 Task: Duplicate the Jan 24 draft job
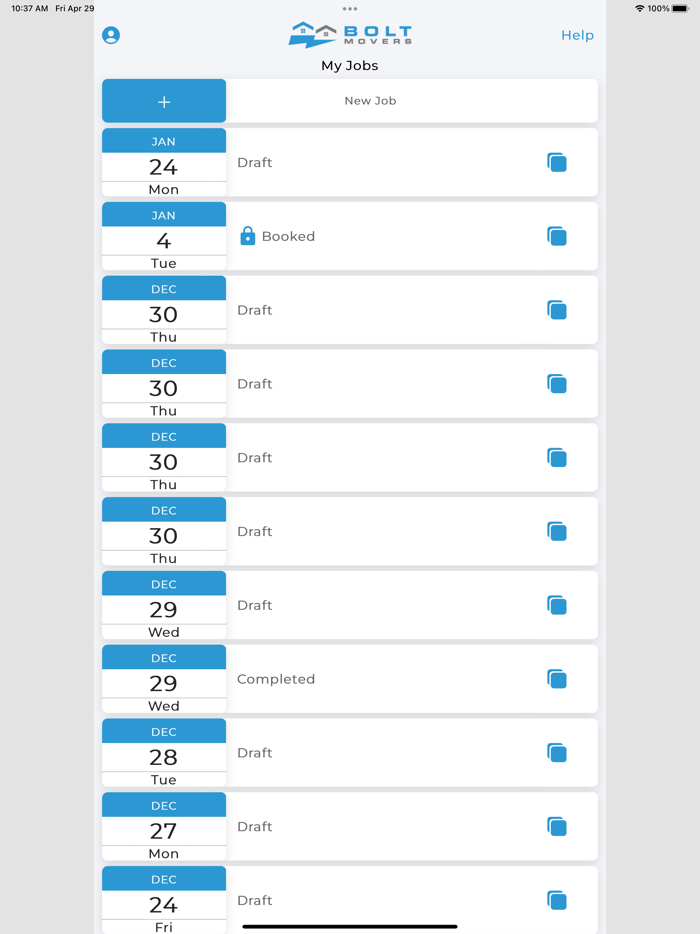tap(557, 163)
